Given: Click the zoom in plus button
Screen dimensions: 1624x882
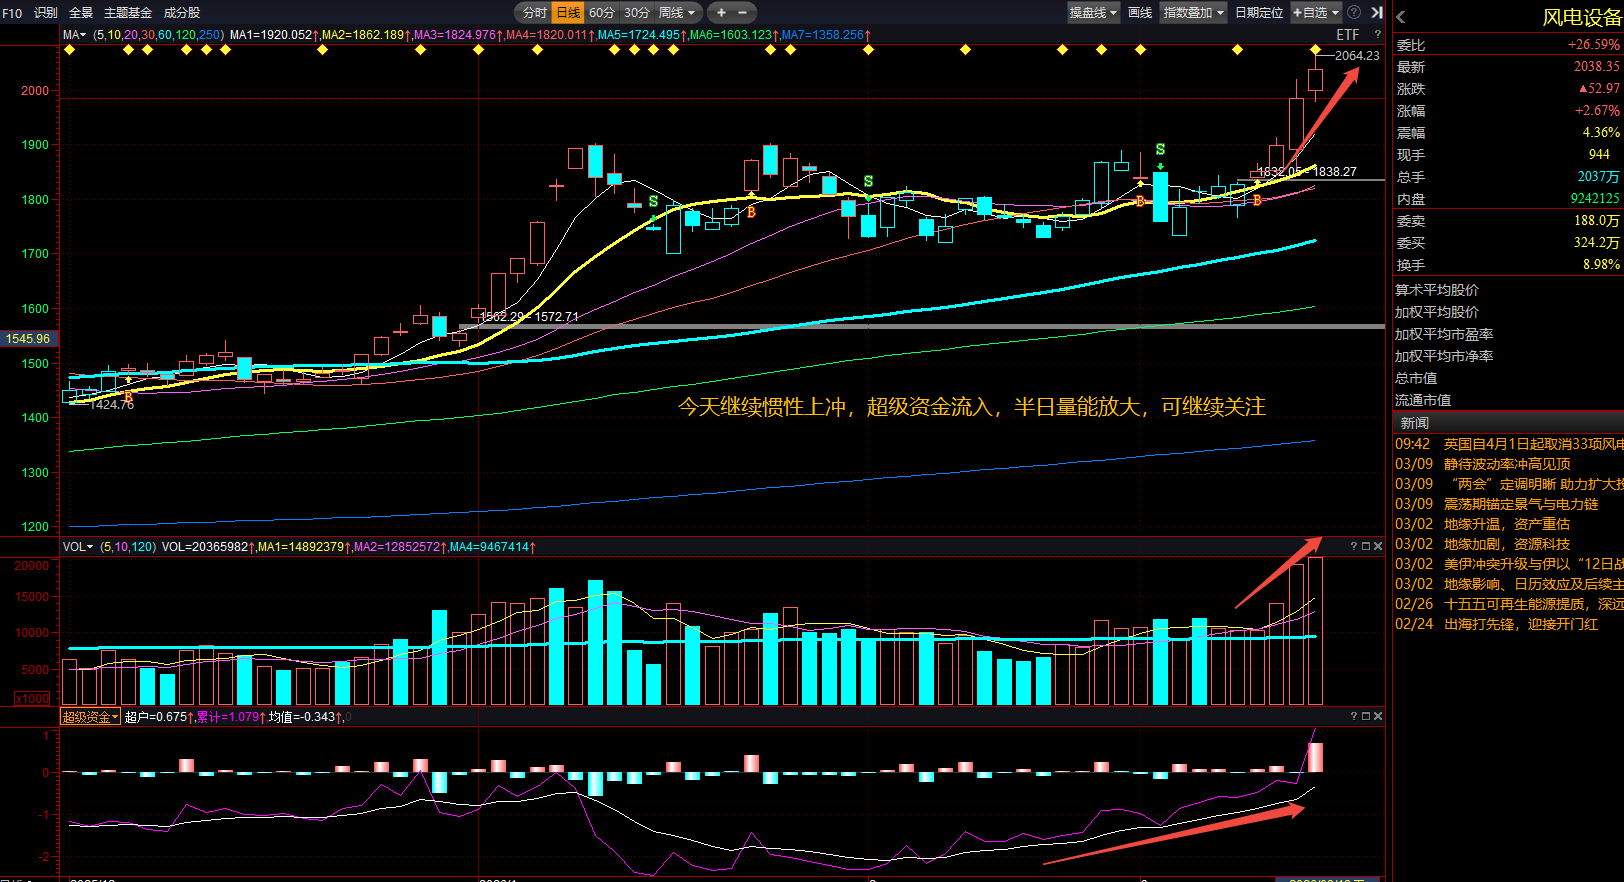Looking at the screenshot, I should 721,13.
